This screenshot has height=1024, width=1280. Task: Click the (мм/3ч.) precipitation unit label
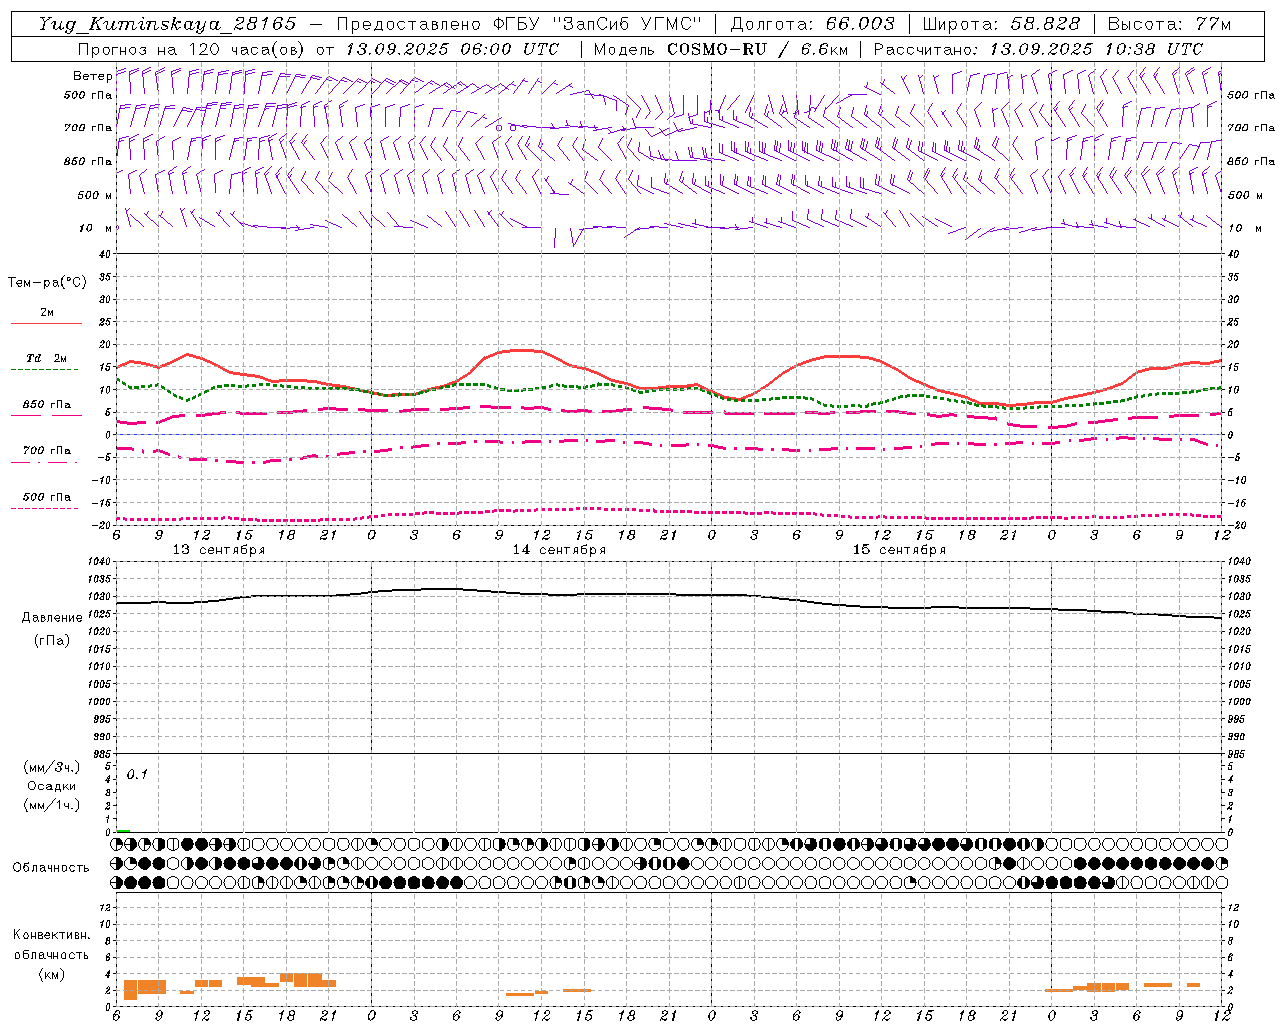[x=52, y=767]
